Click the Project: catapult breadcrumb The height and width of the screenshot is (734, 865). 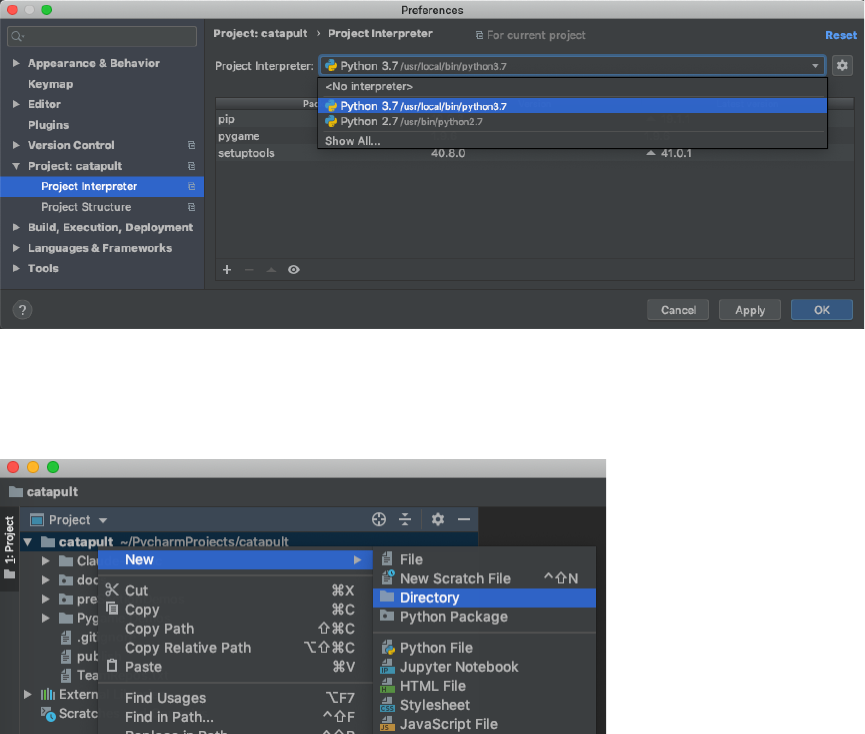pos(260,34)
